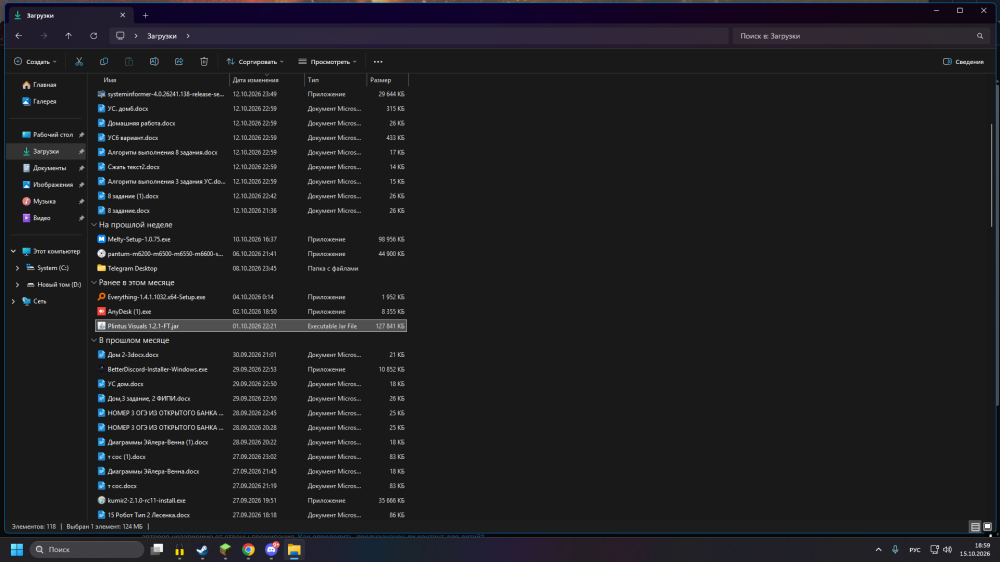Screen dimensions: 1000x562
Task: Open the Сортировать dropdown
Action: tap(254, 62)
